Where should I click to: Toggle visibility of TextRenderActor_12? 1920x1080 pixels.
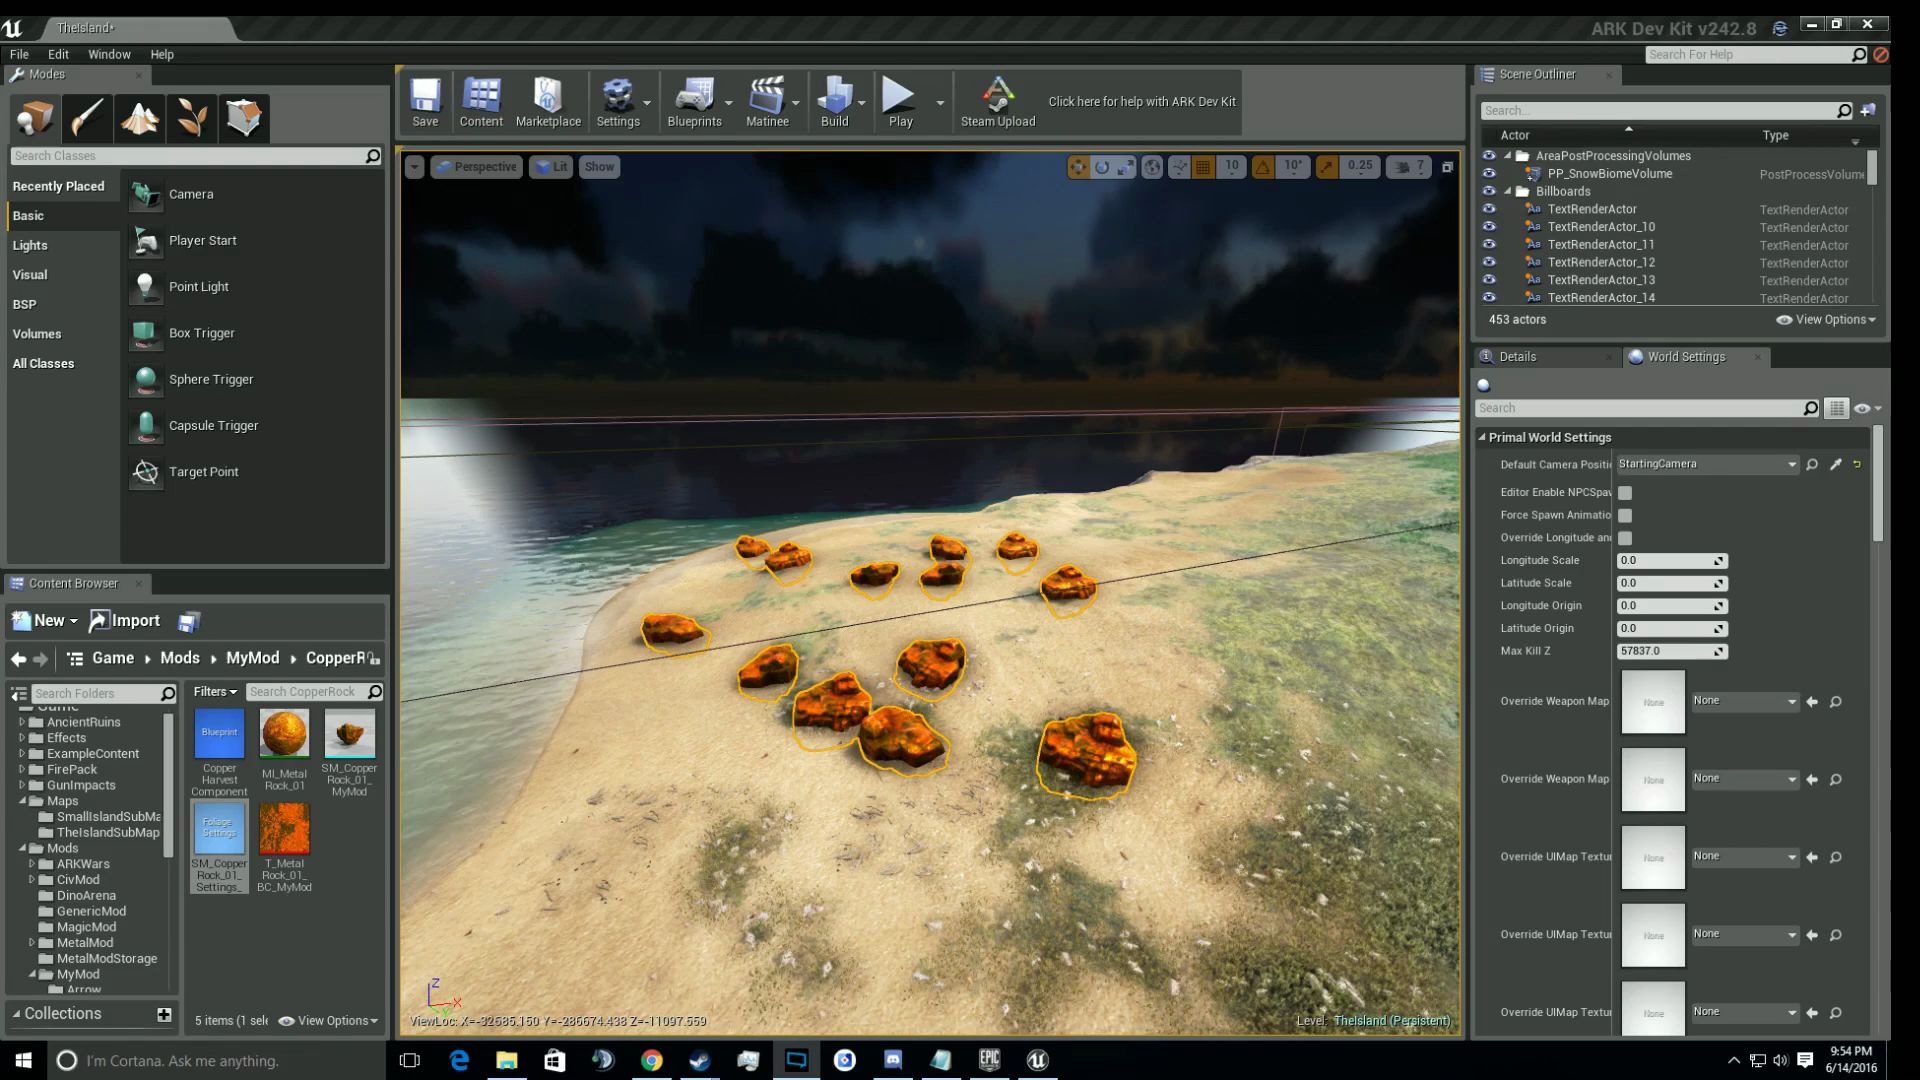(x=1489, y=262)
